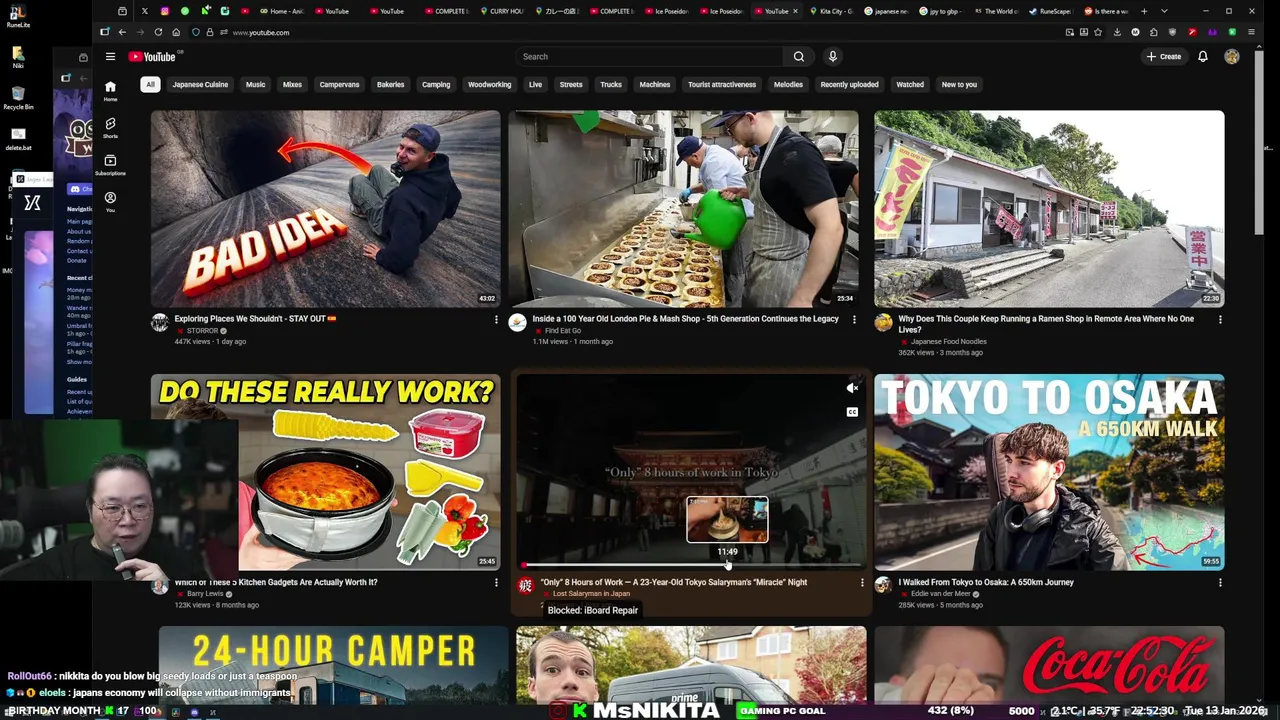Focus the YouTube search box
This screenshot has width=1280, height=720.
coord(650,57)
